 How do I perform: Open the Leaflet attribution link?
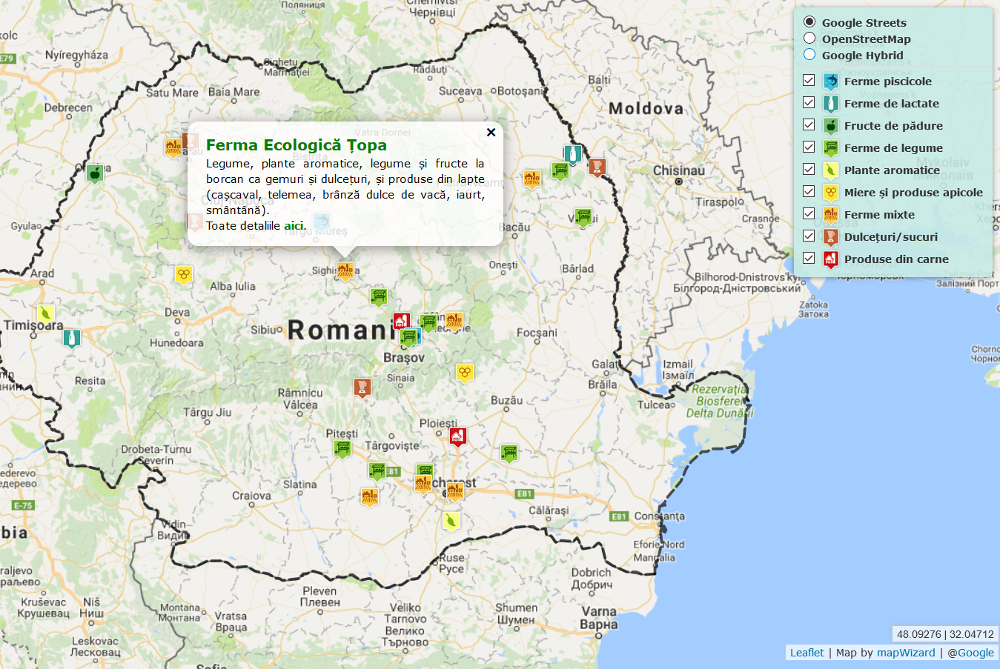807,652
